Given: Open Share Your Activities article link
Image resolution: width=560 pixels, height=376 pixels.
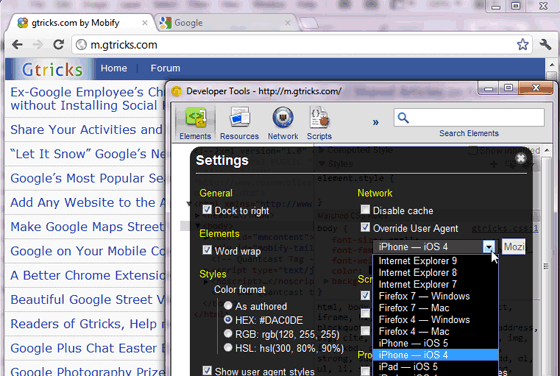Looking at the screenshot, I should tap(86, 130).
